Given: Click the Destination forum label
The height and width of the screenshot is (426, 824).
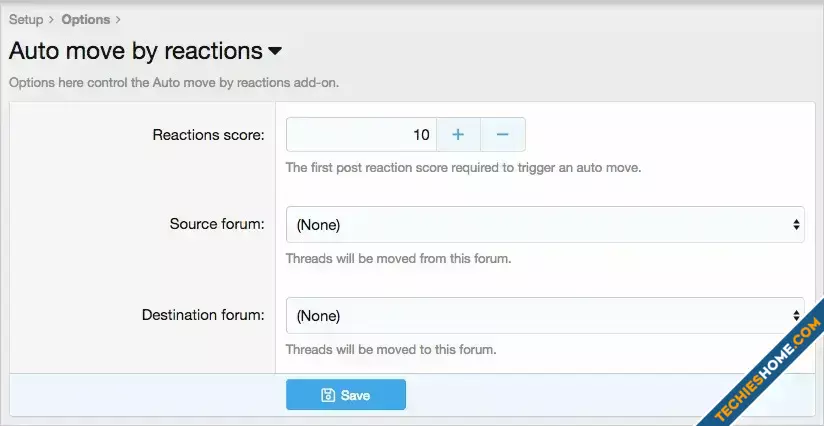Looking at the screenshot, I should [203, 314].
